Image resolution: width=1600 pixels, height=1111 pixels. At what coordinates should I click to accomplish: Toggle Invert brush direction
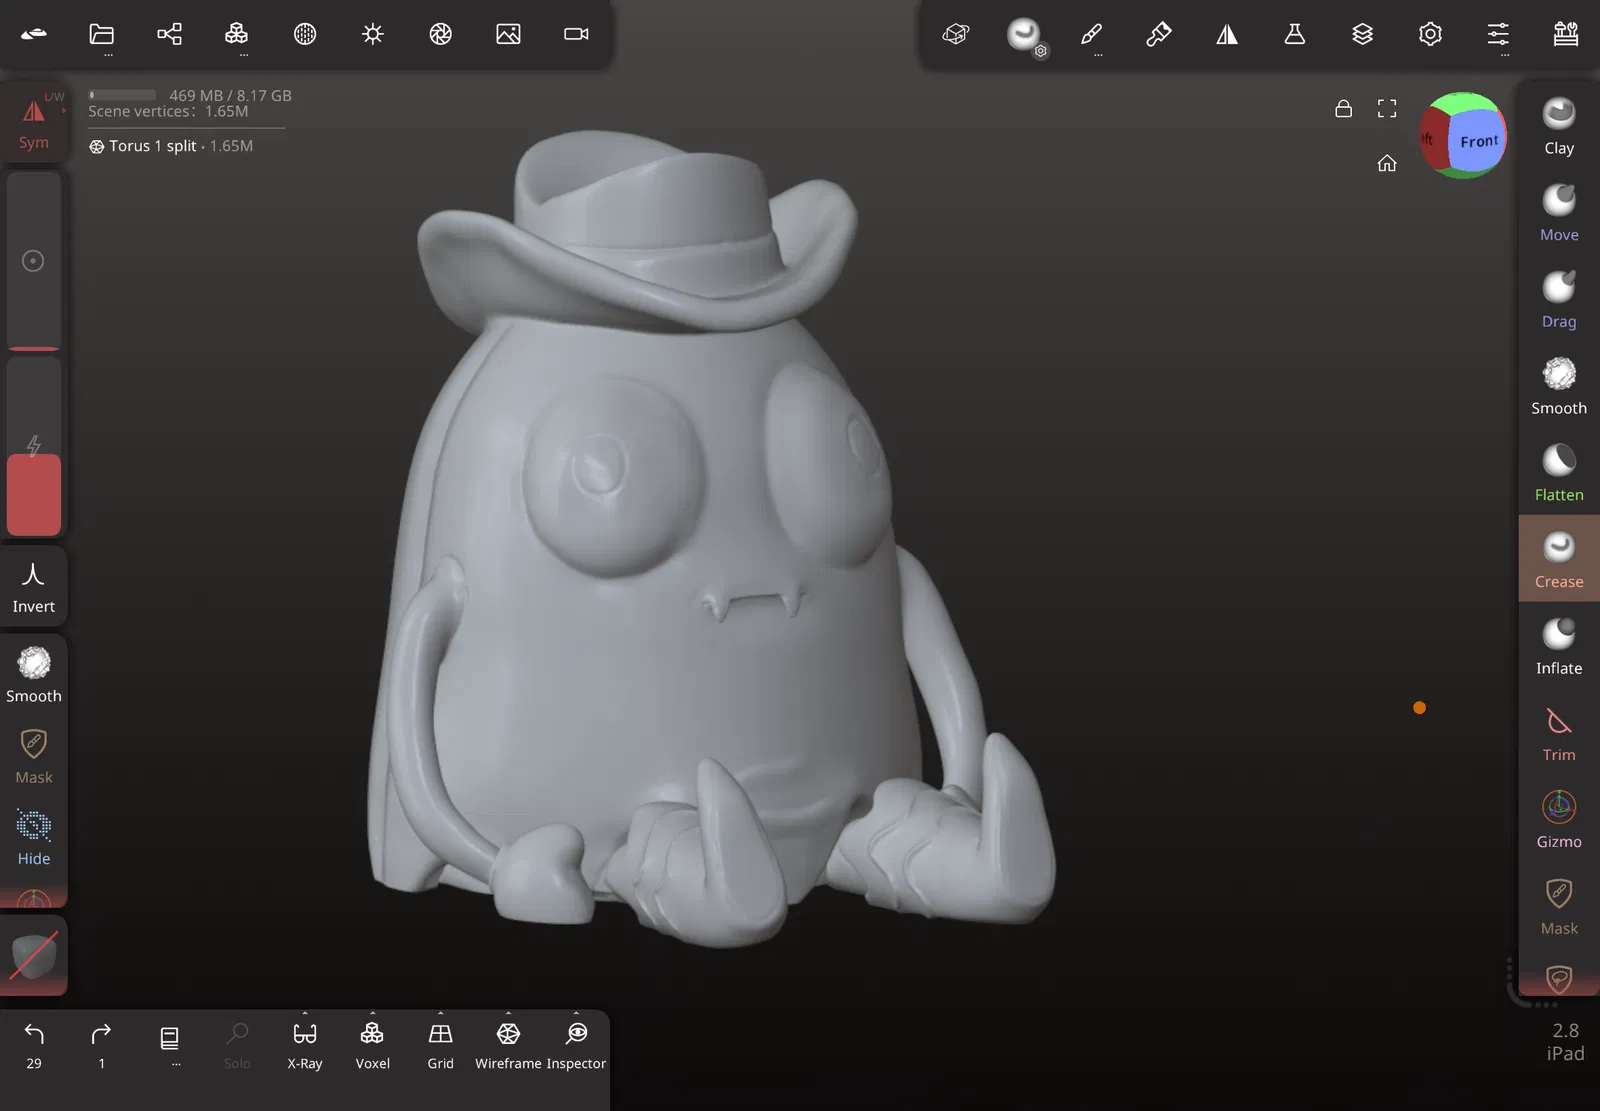click(34, 585)
